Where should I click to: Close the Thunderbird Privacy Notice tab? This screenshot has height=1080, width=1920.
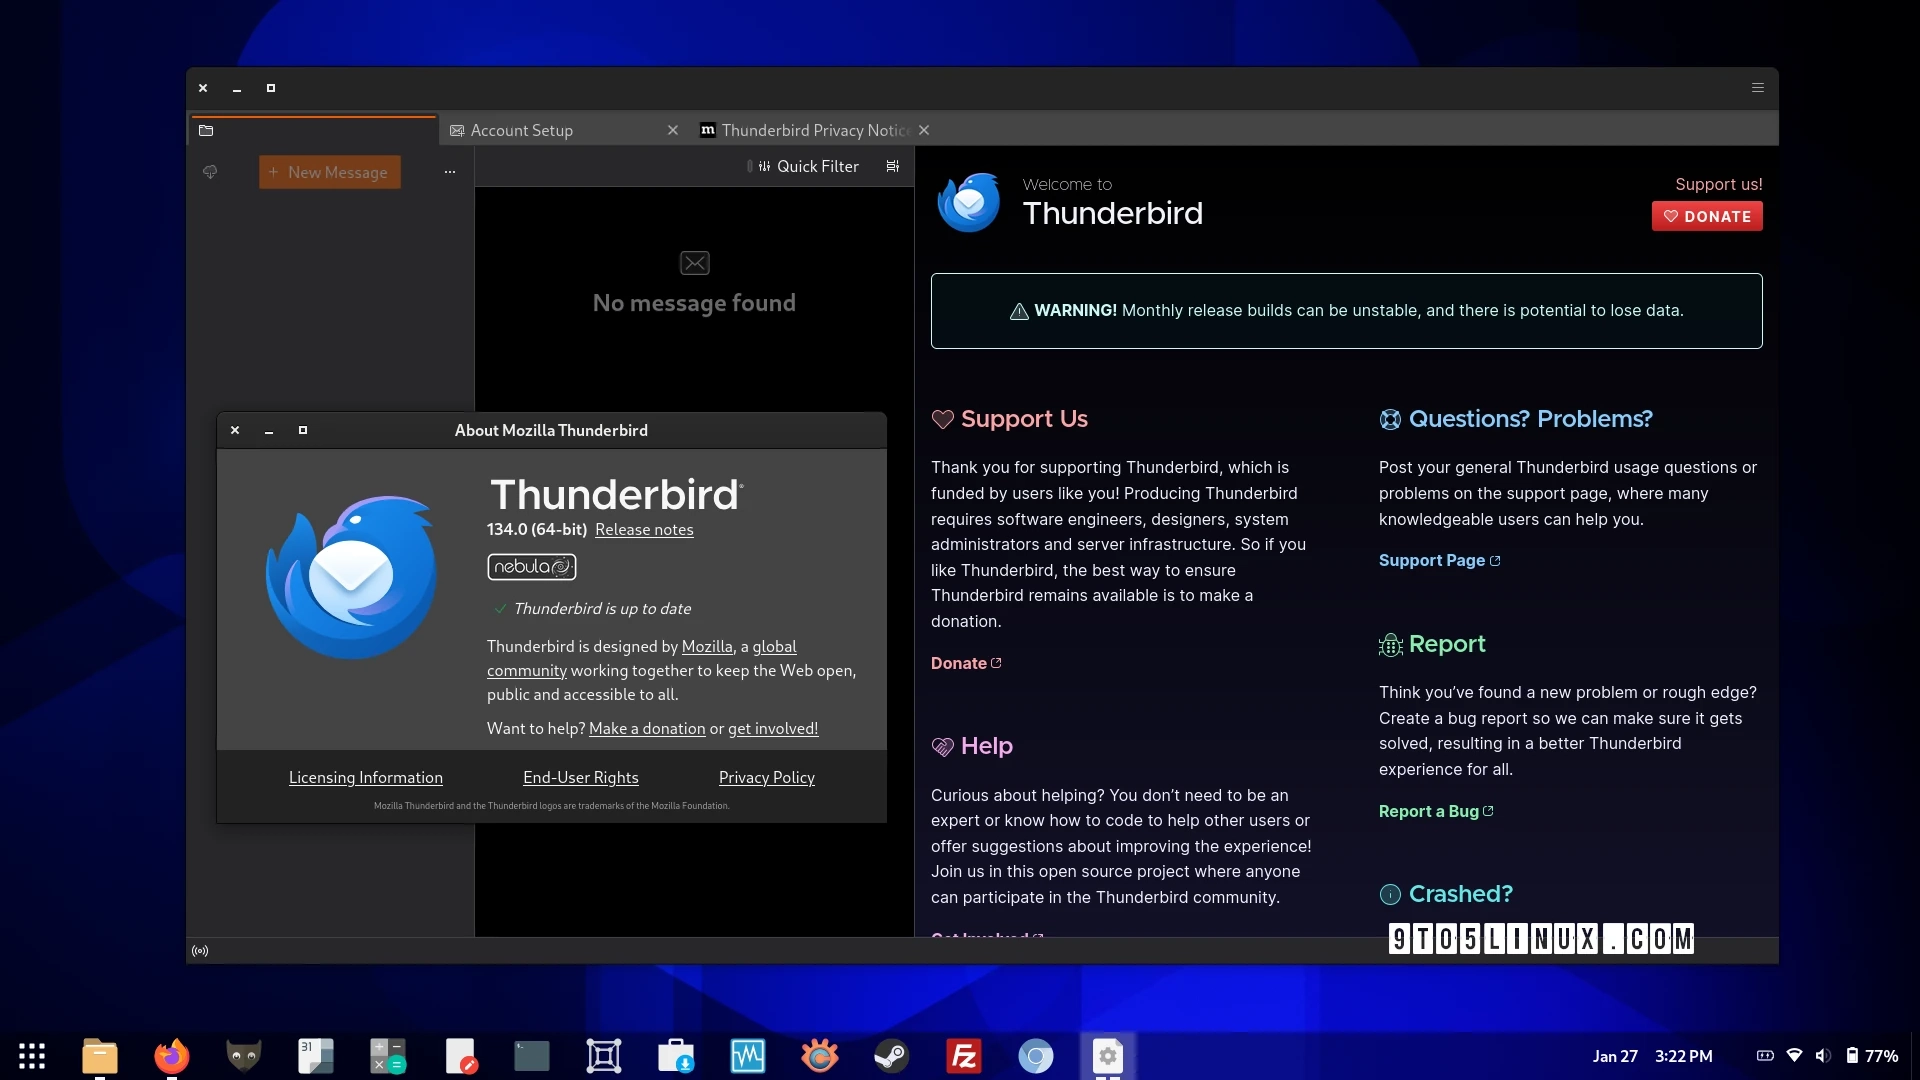(x=924, y=130)
